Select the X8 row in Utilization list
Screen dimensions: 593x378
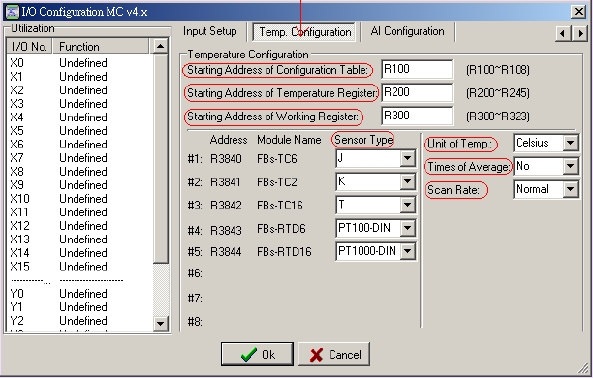pos(79,172)
